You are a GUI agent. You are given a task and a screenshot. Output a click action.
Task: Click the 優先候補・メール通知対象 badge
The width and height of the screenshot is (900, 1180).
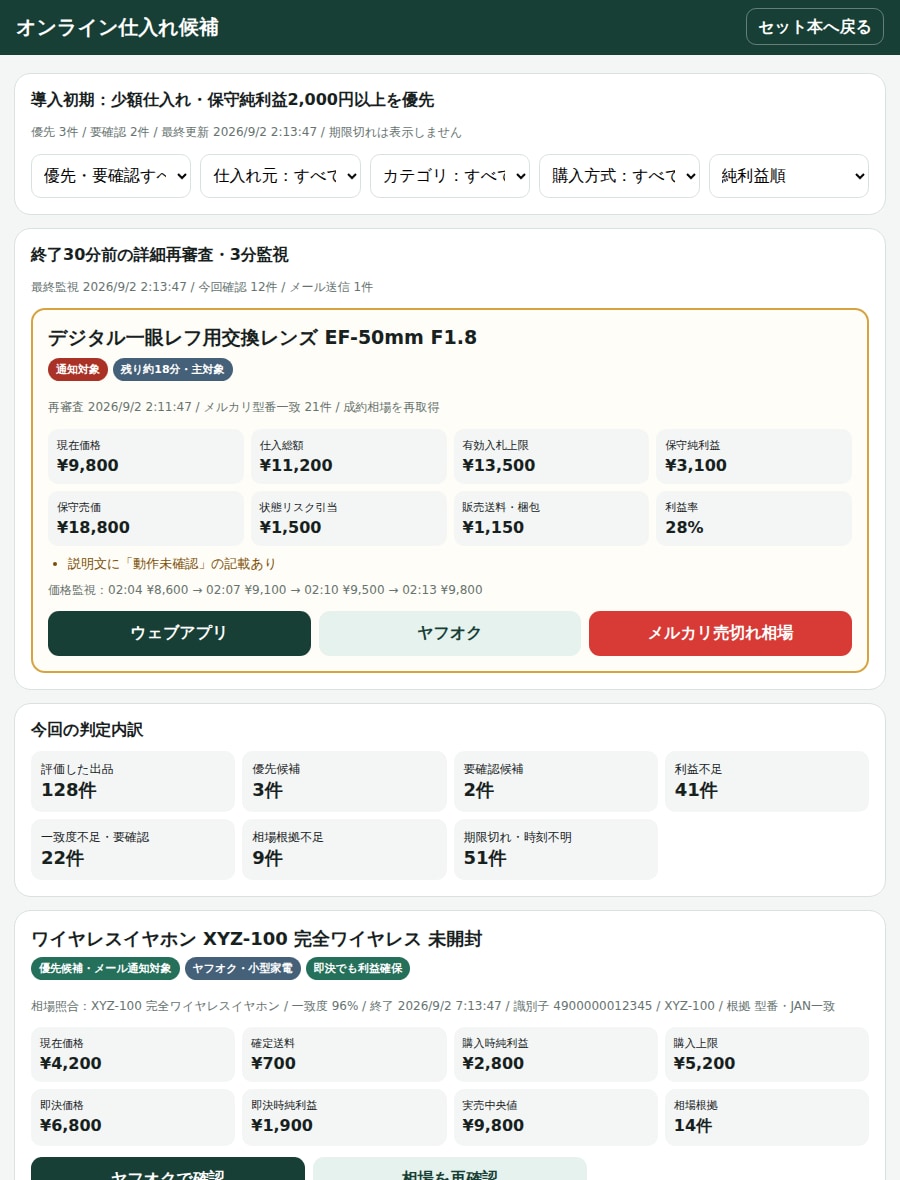pyautogui.click(x=105, y=969)
